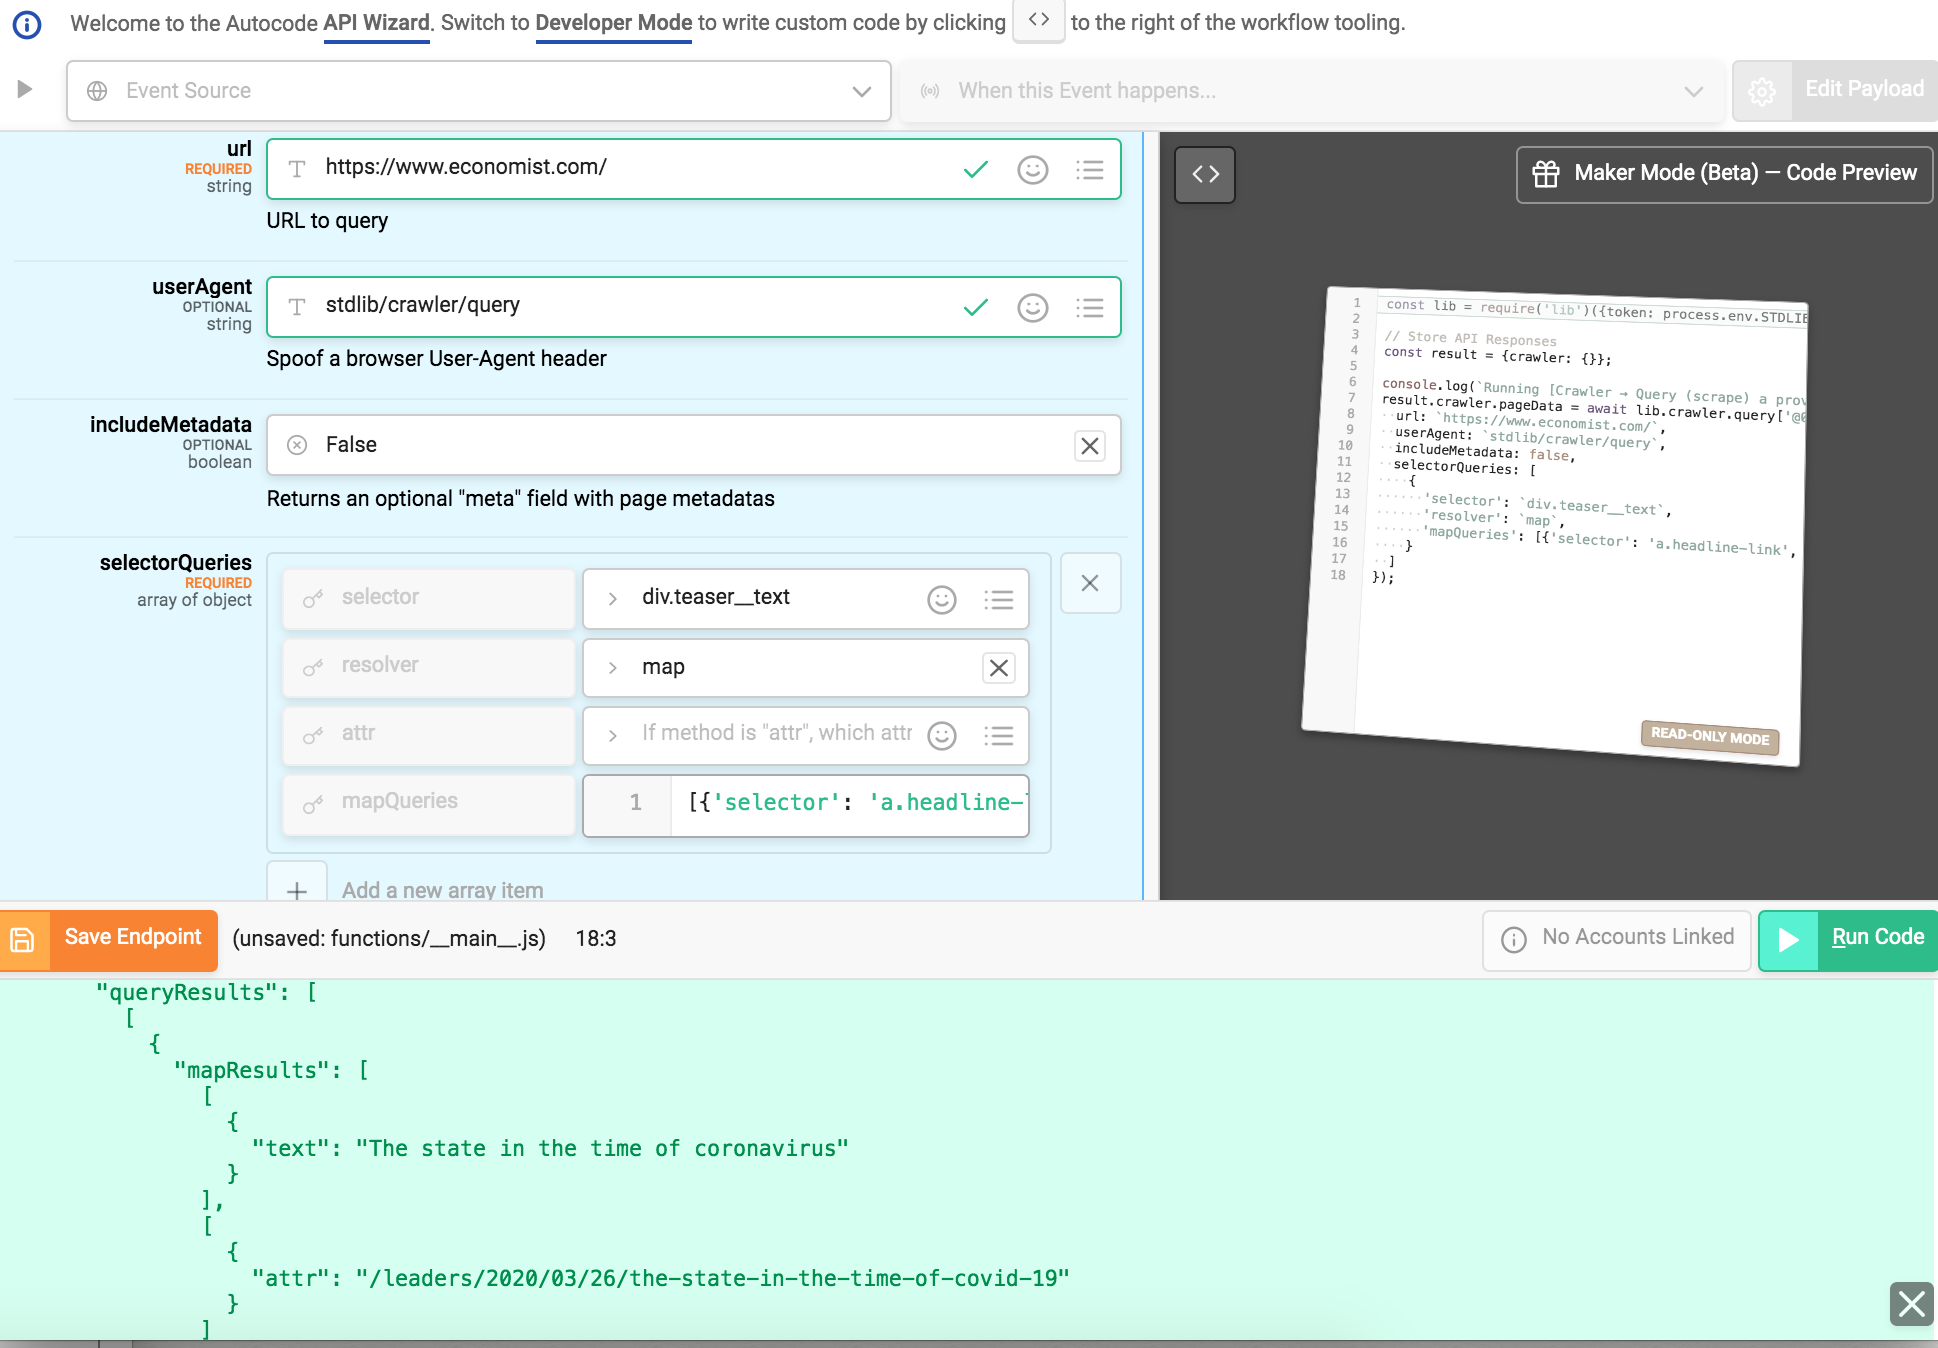This screenshot has height=1348, width=1938.
Task: Click the info icon beside the welcome message
Action: [x=26, y=24]
